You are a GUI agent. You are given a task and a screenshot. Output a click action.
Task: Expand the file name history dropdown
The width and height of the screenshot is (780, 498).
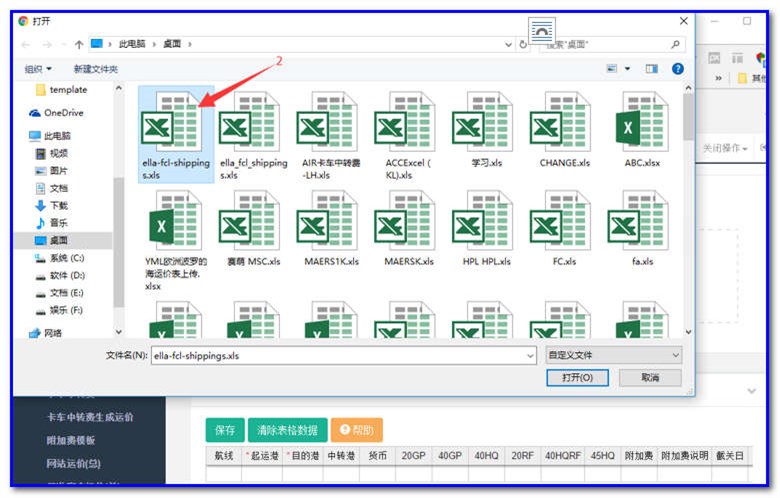pyautogui.click(x=530, y=355)
